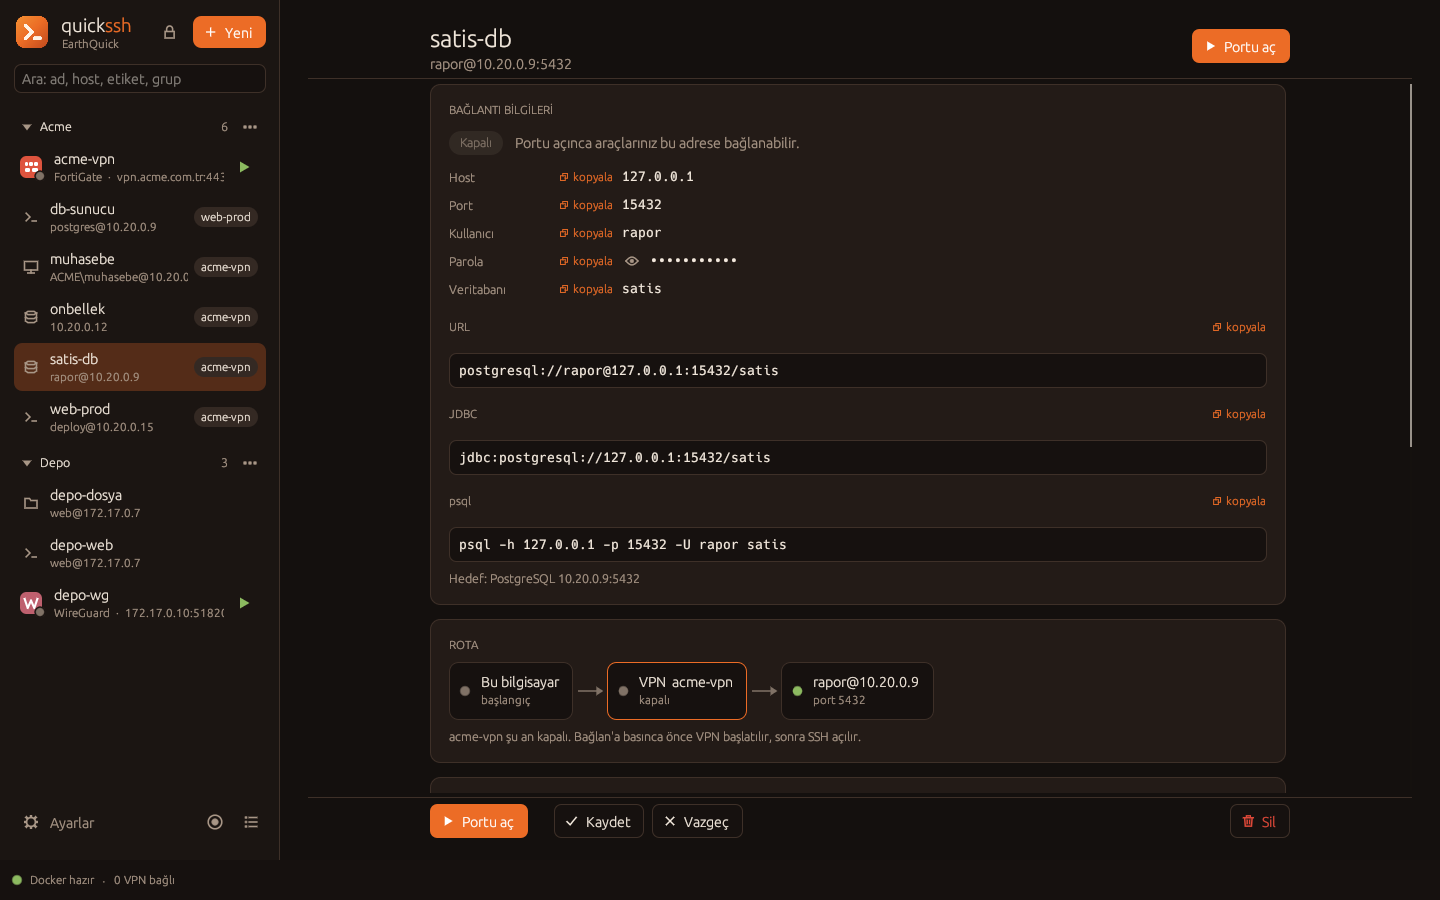
Task: Copy the Veritabanı value satis
Action: (x=586, y=289)
